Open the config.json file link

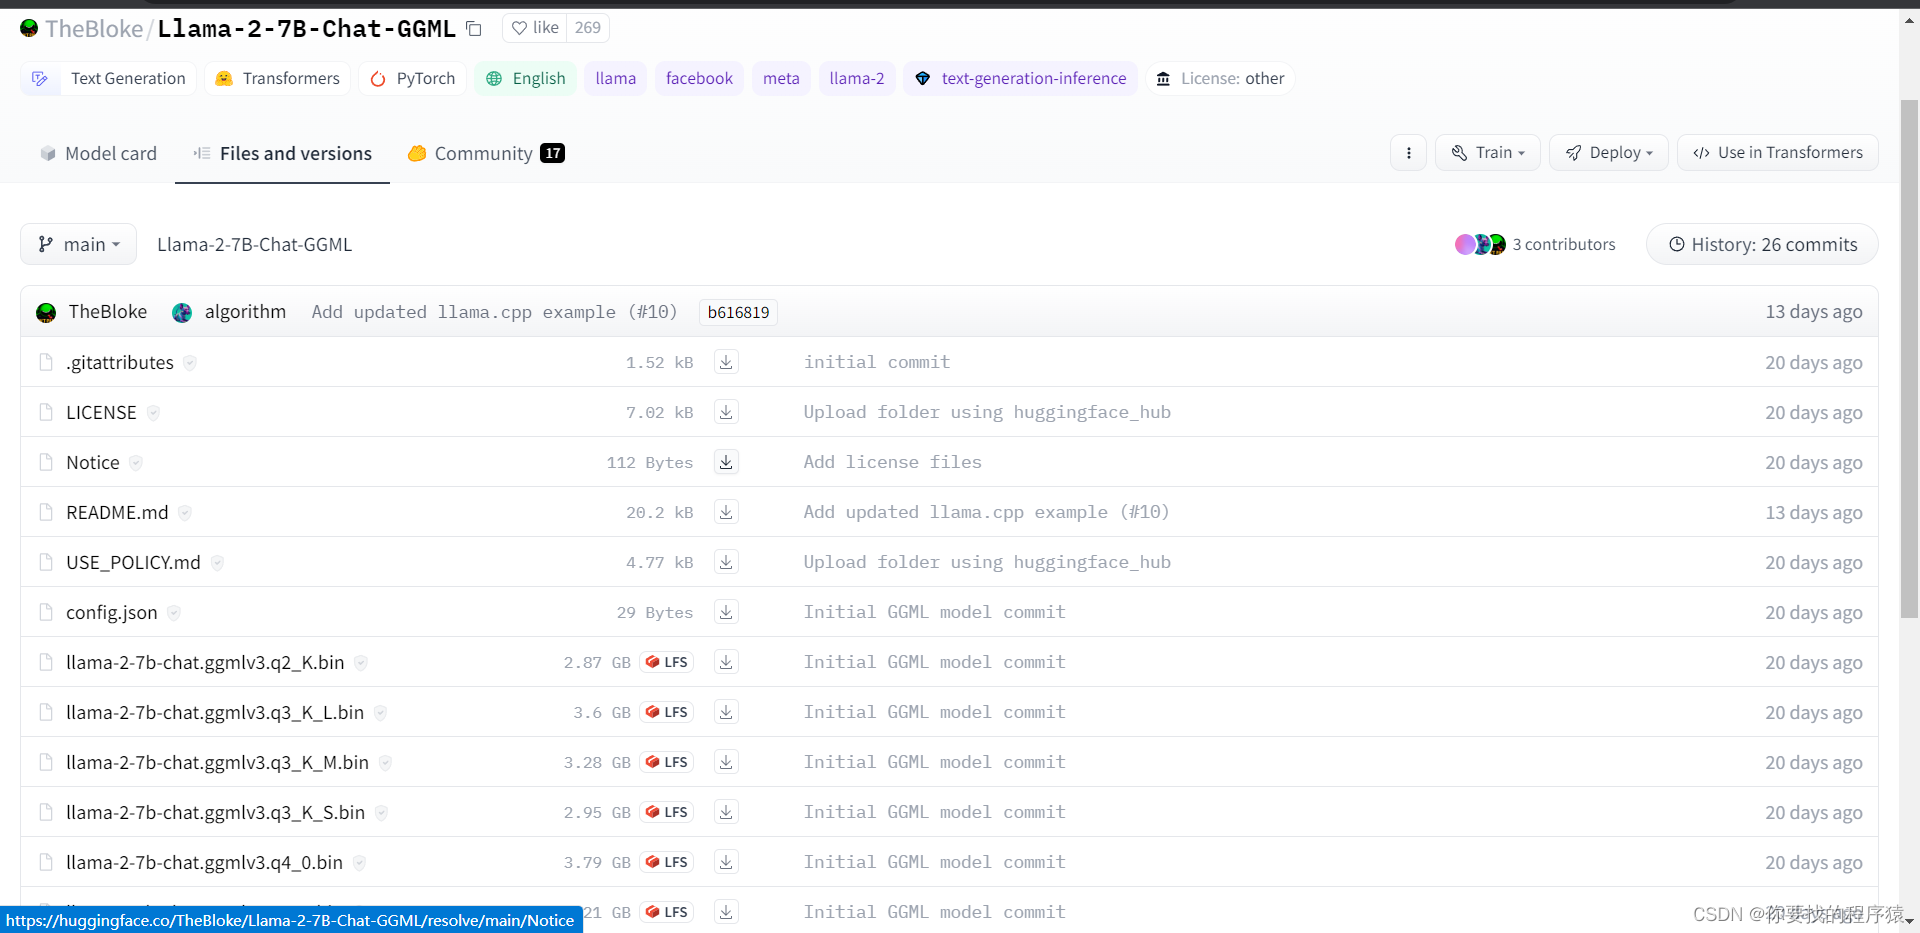pyautogui.click(x=112, y=612)
